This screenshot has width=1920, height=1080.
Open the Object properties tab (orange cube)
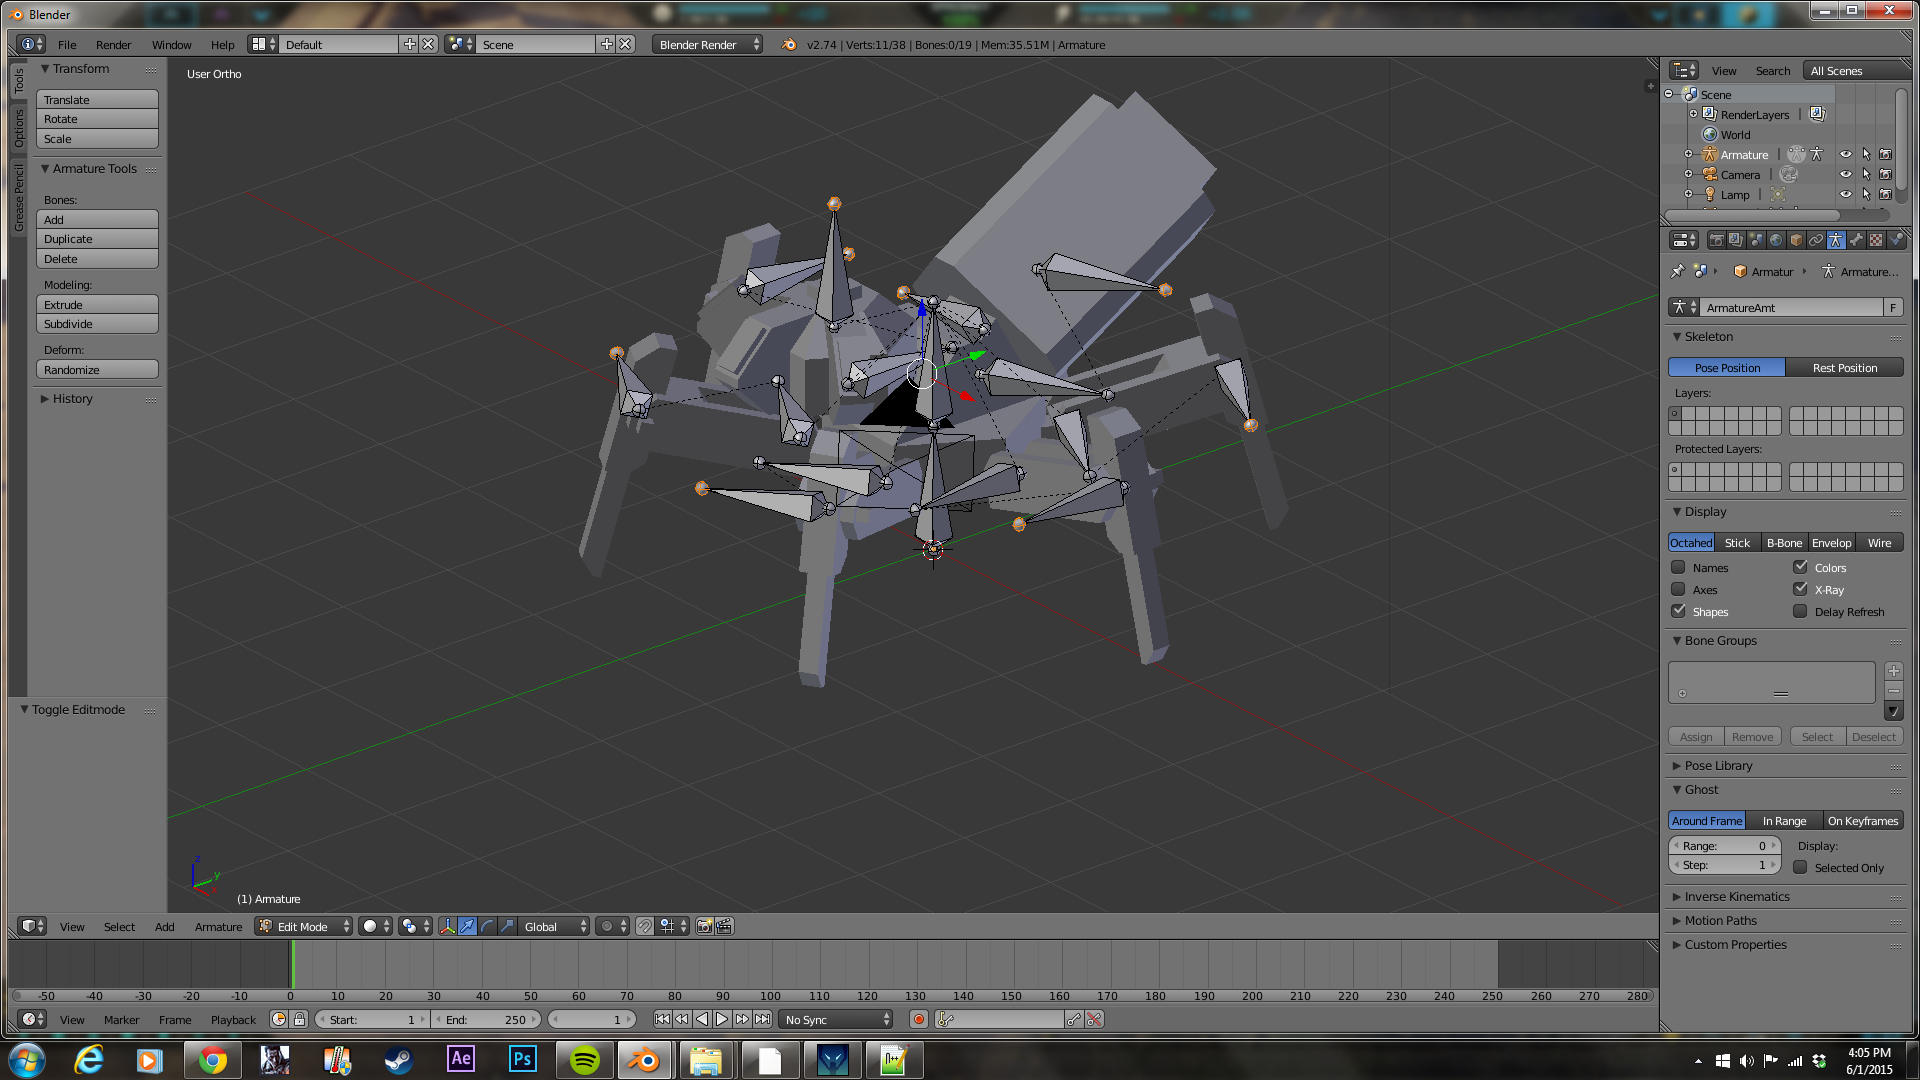(1796, 240)
